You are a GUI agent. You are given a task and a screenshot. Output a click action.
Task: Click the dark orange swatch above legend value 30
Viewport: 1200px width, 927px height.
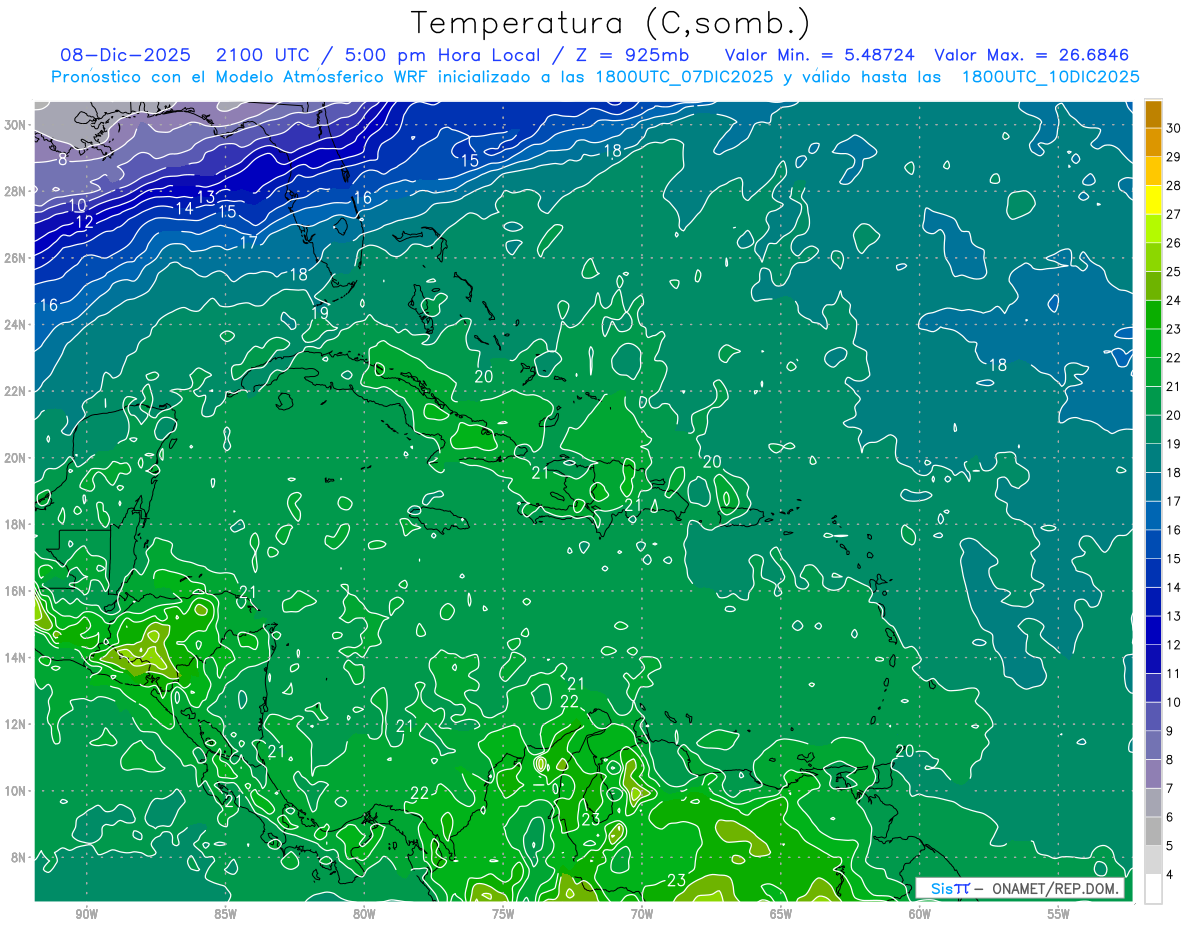click(x=1154, y=113)
